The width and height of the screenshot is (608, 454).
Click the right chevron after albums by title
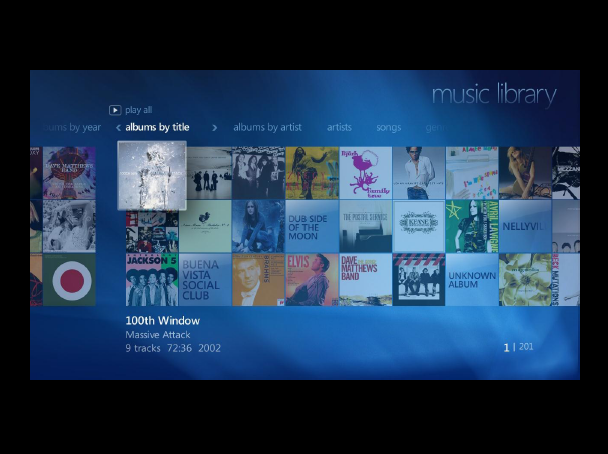point(214,127)
